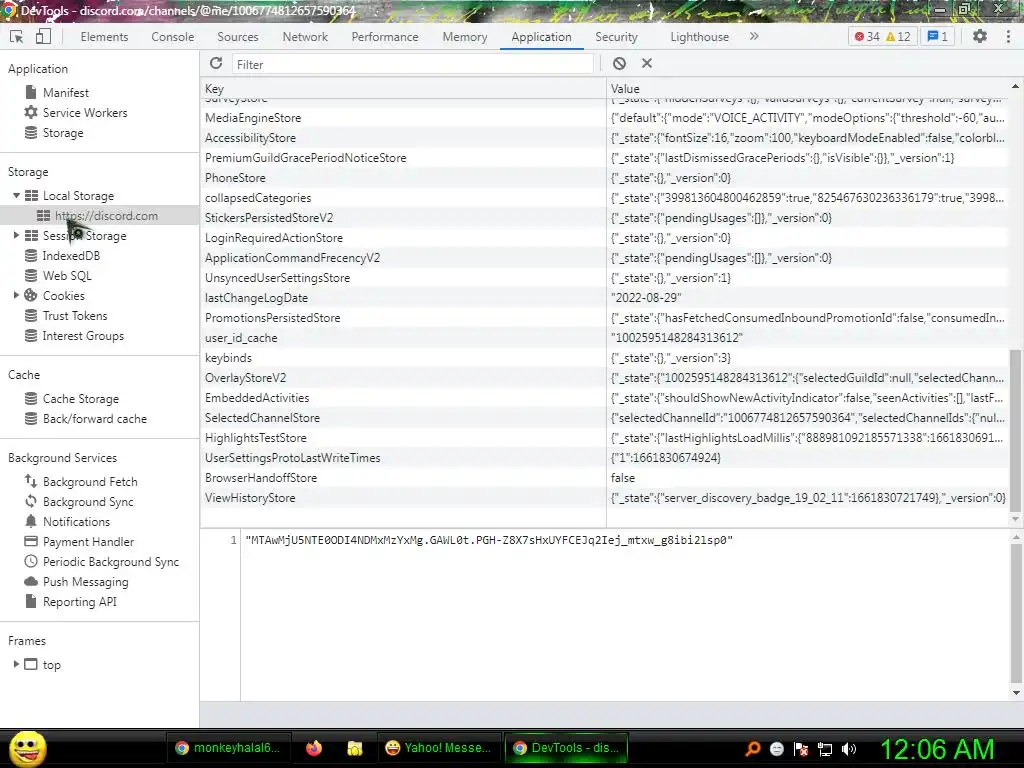
Task: Open the Lighthouse tab
Action: coord(699,37)
